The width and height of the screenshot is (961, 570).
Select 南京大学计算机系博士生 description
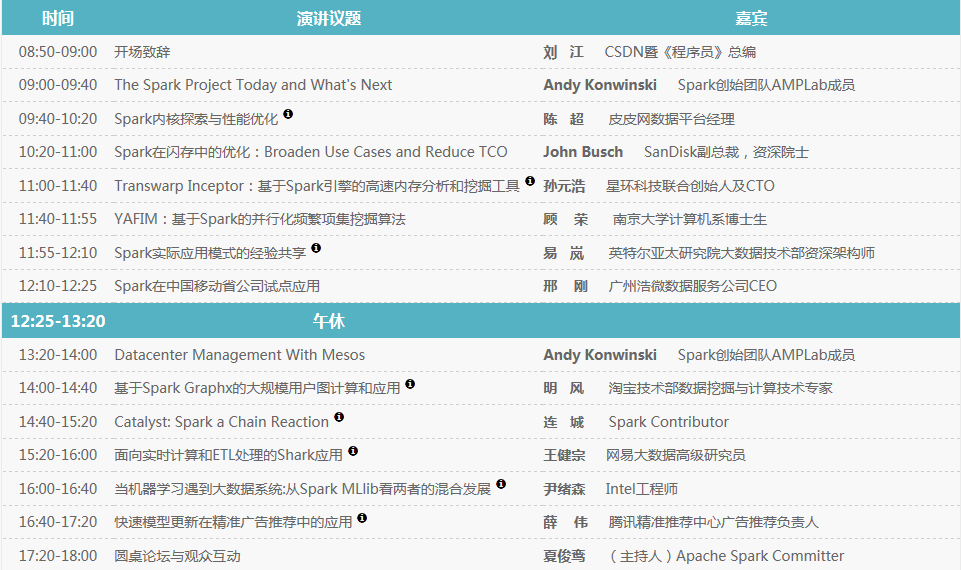pyautogui.click(x=689, y=219)
